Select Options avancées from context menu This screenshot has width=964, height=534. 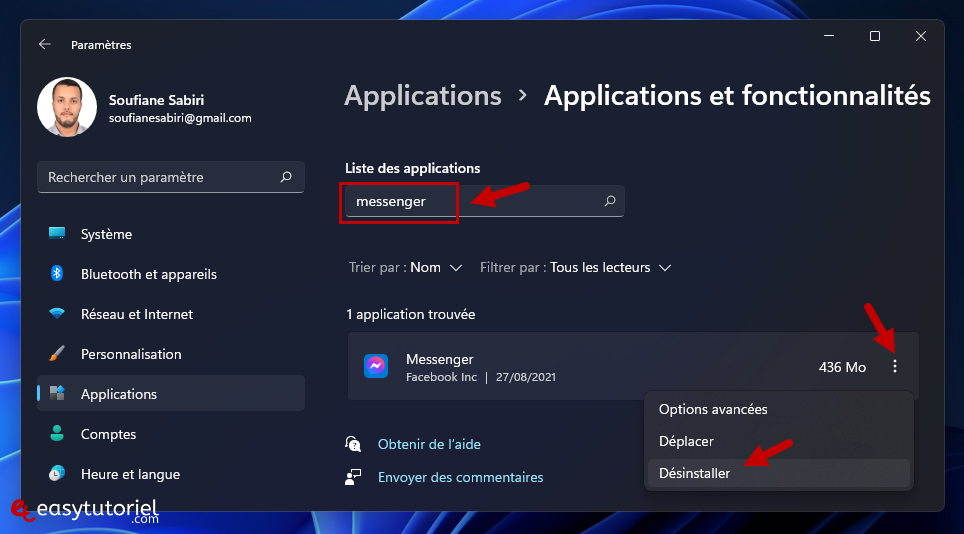click(778, 409)
